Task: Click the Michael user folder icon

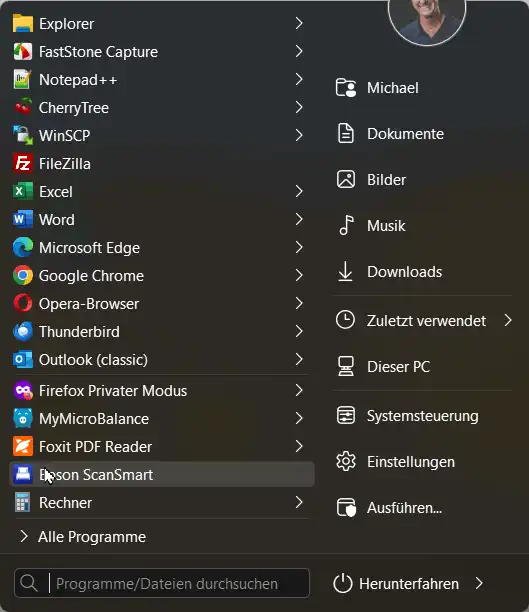Action: pyautogui.click(x=346, y=88)
